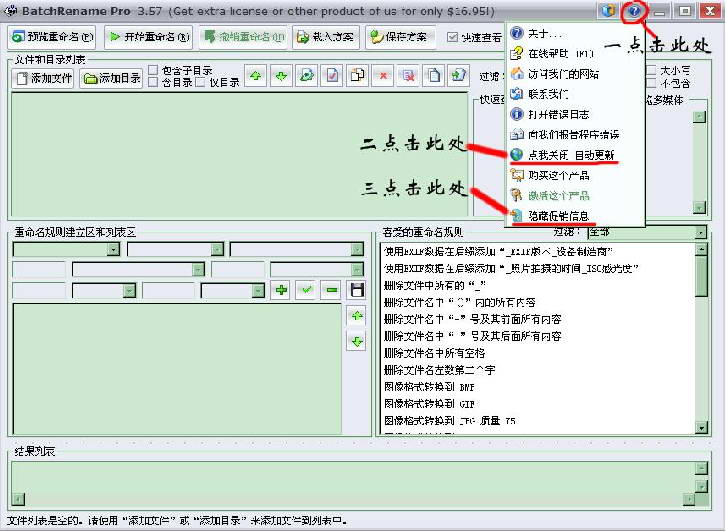The height and width of the screenshot is (532, 726).
Task: Click the overlapping pages copy icon in file toolbar
Action: [357, 76]
